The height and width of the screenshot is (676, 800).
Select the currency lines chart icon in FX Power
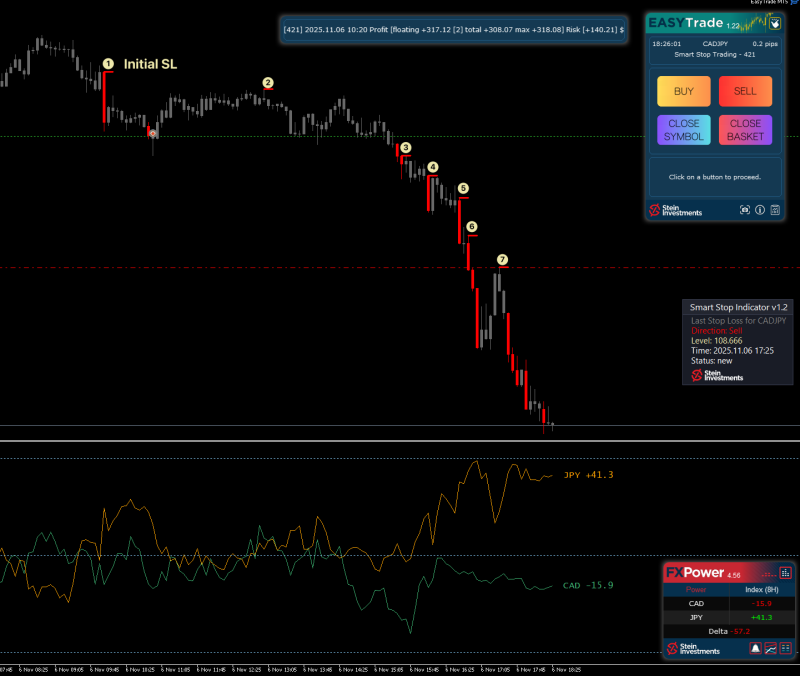click(x=771, y=649)
